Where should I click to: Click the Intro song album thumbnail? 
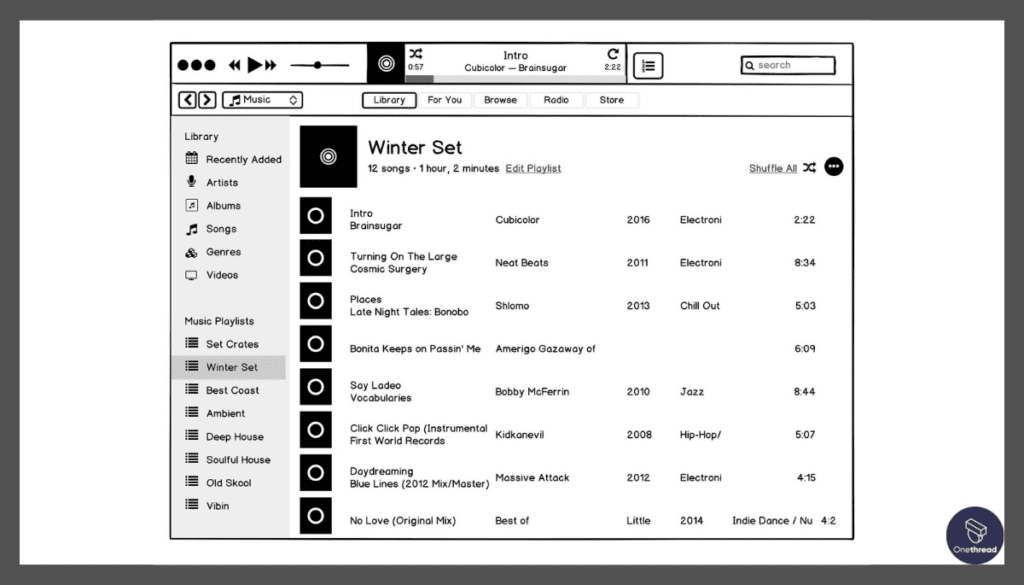(315, 215)
